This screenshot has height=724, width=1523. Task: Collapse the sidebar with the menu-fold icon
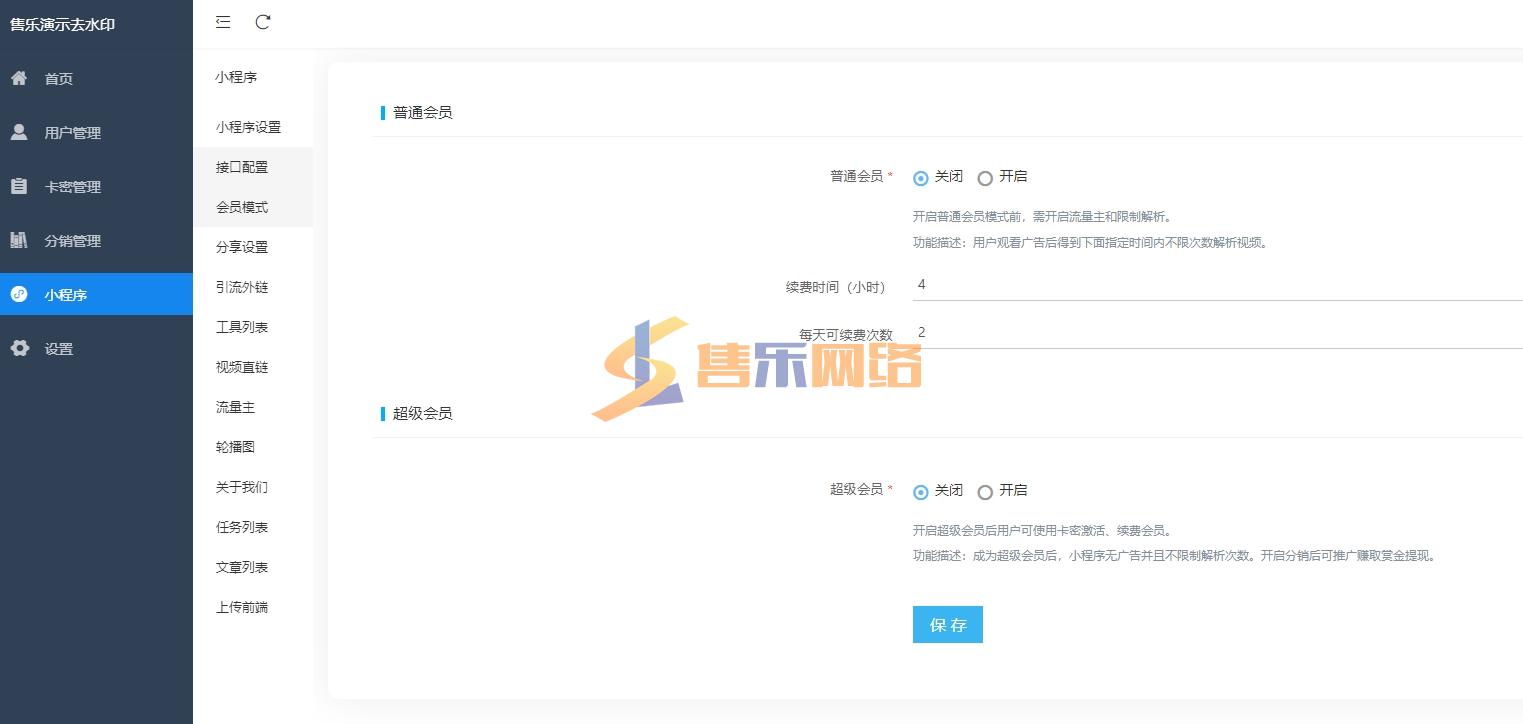pyautogui.click(x=223, y=22)
